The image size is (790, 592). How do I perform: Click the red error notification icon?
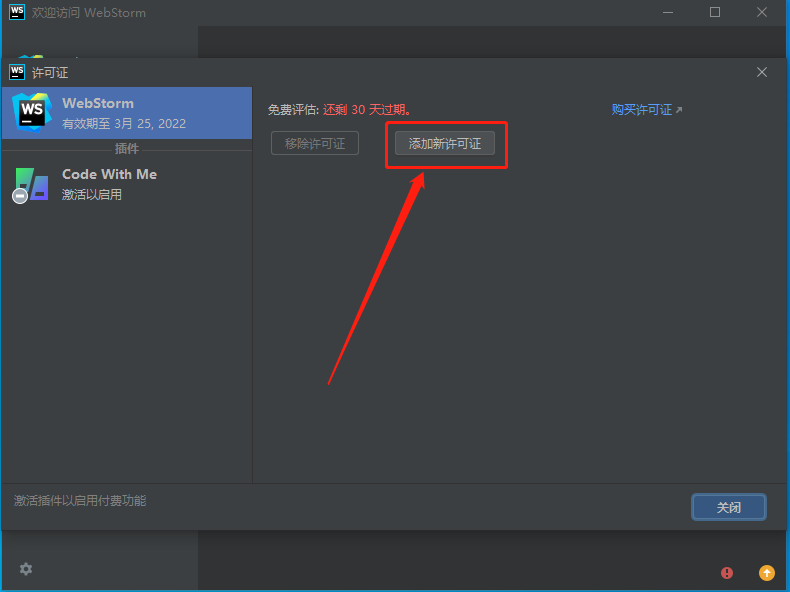coord(727,572)
